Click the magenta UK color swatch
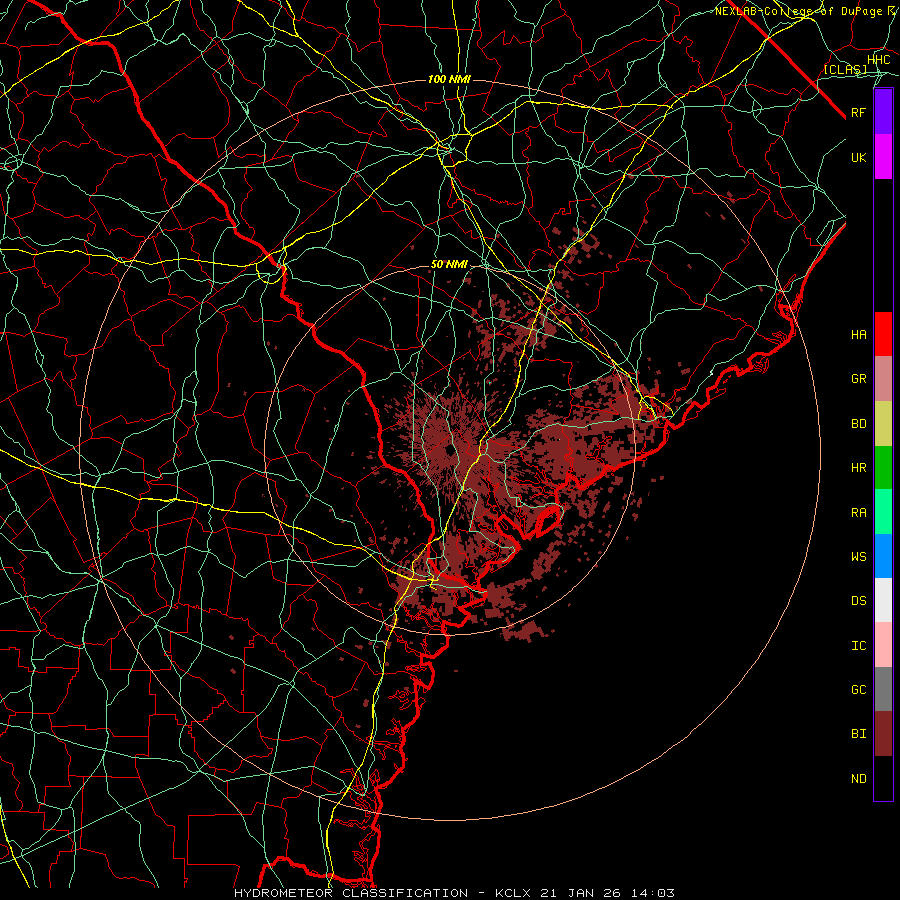This screenshot has width=900, height=900. (883, 157)
